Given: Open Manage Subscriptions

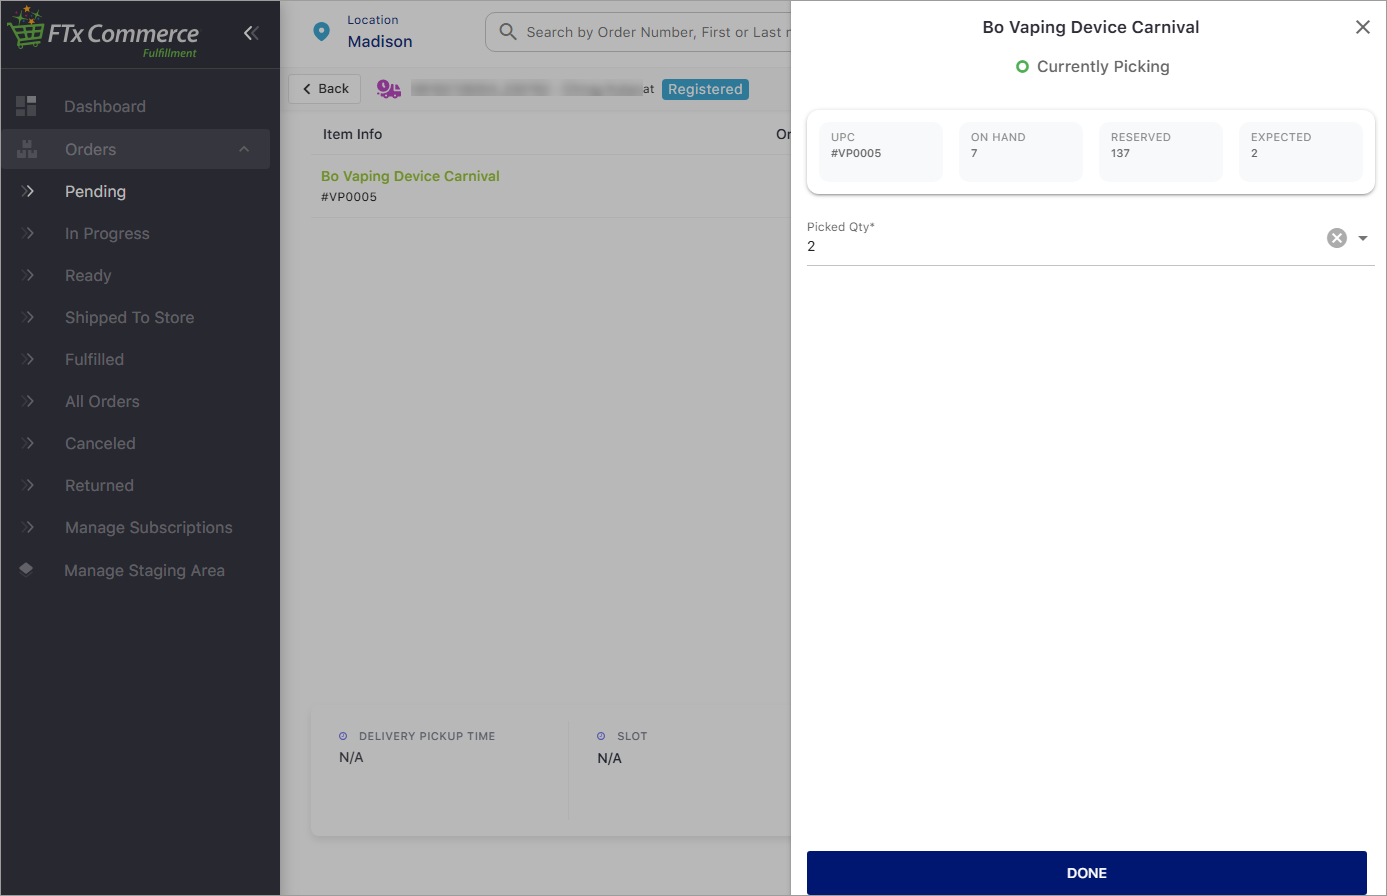Looking at the screenshot, I should pyautogui.click(x=148, y=527).
